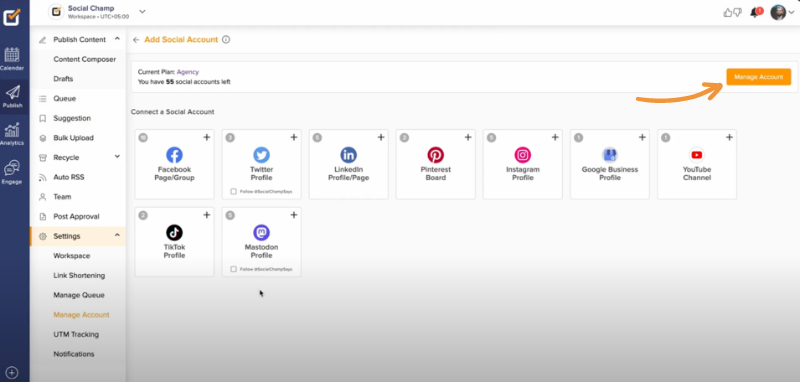Connect a Facebook Page/Group
Image resolution: width=800 pixels, height=382 pixels.
tap(174, 164)
